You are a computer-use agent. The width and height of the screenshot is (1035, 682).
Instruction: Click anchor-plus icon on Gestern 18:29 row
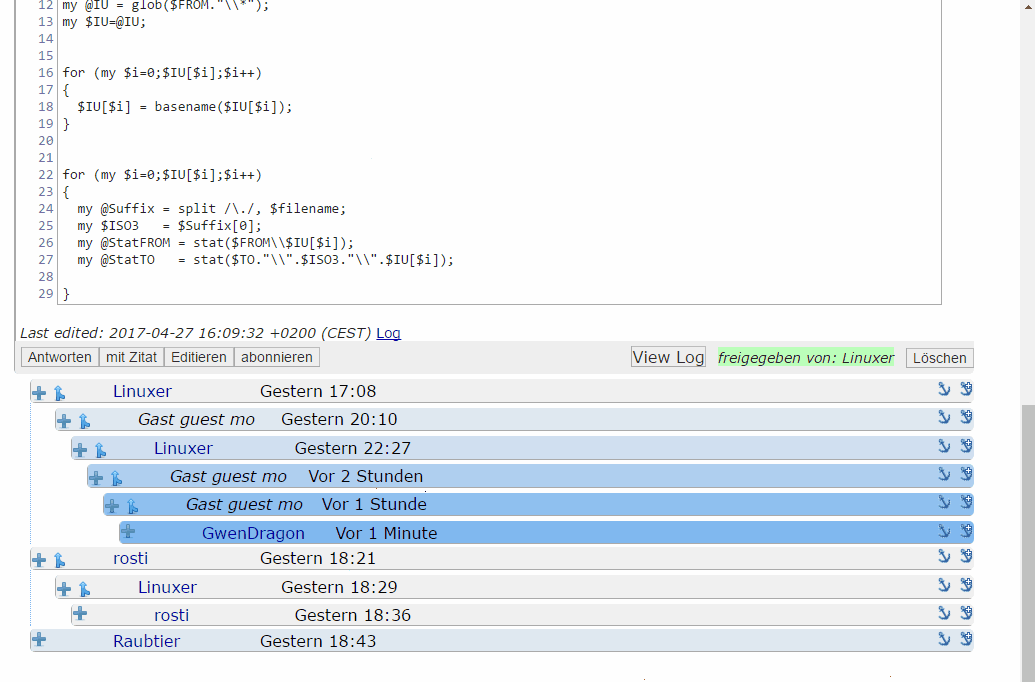click(966, 584)
